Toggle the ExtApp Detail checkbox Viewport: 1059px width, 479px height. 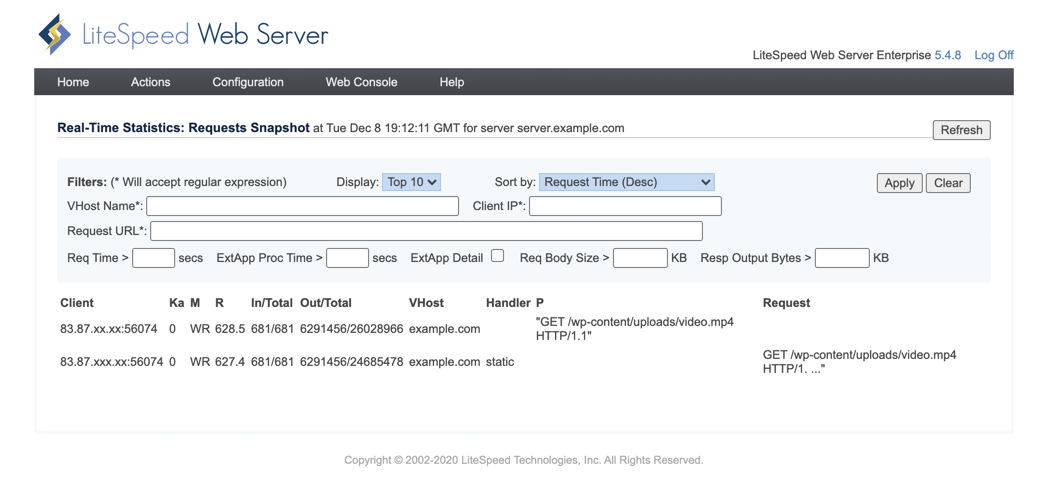pos(497,256)
